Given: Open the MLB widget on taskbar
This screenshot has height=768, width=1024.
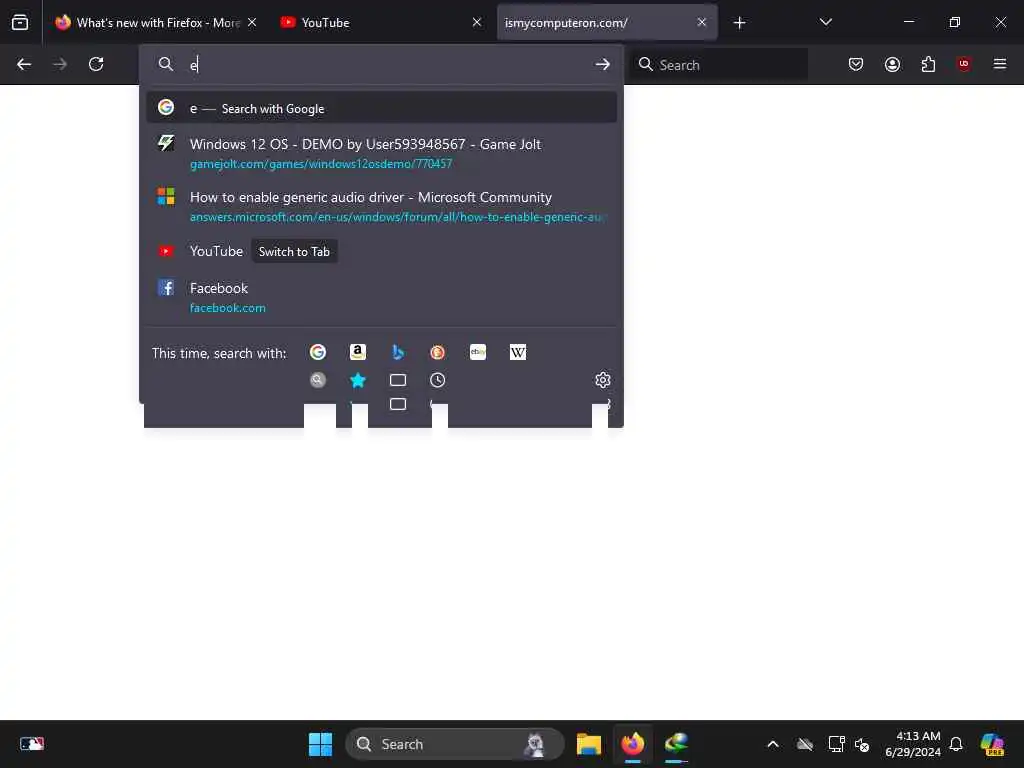Looking at the screenshot, I should pos(32,744).
